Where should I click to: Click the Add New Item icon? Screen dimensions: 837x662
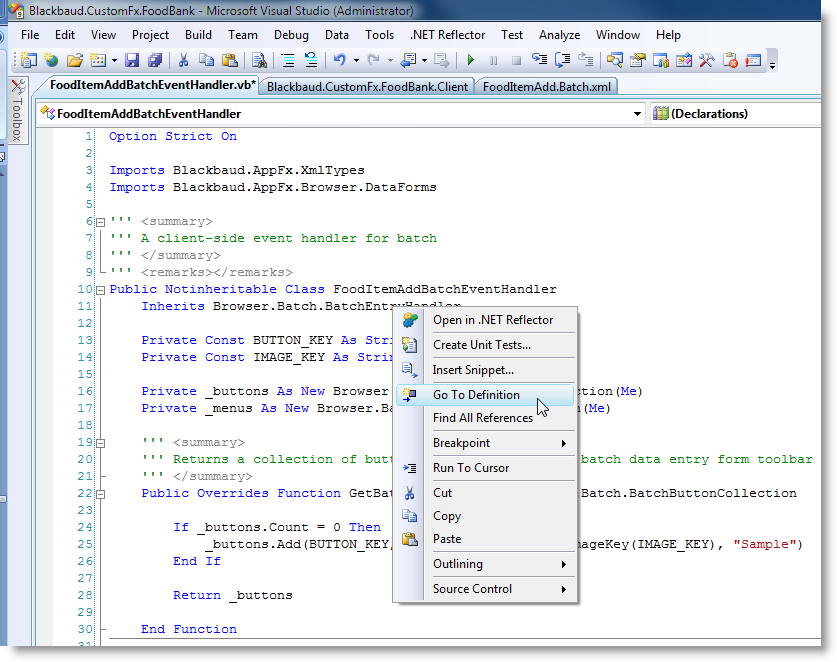click(x=98, y=60)
